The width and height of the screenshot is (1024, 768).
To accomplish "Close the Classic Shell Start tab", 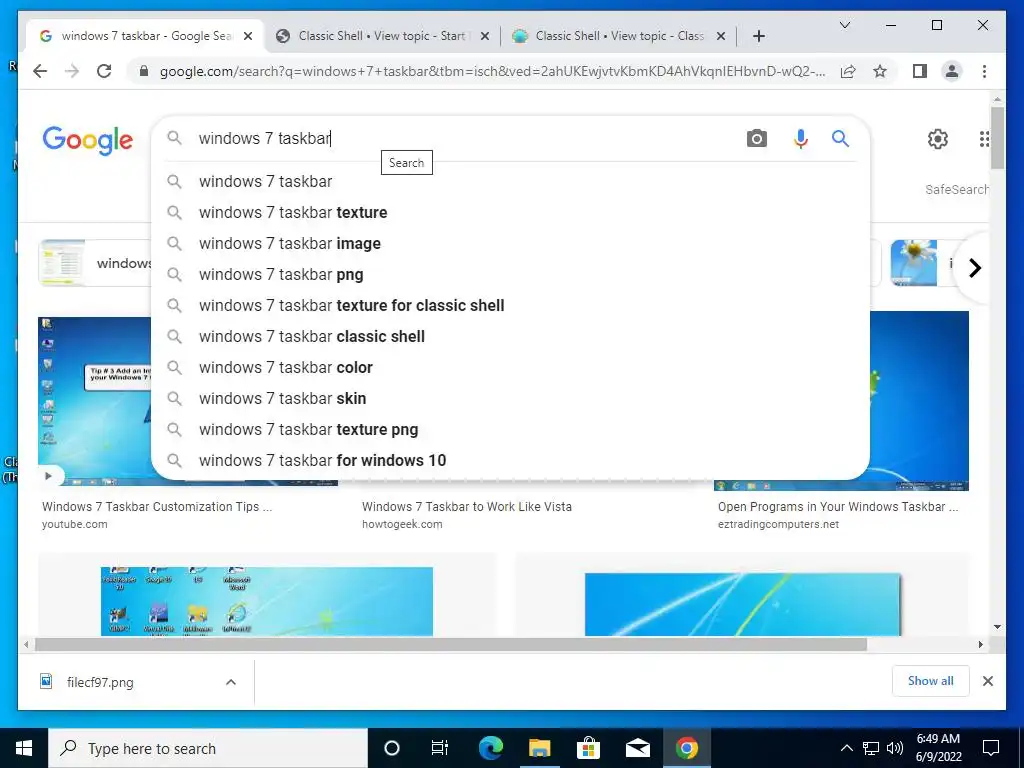I will [485, 36].
